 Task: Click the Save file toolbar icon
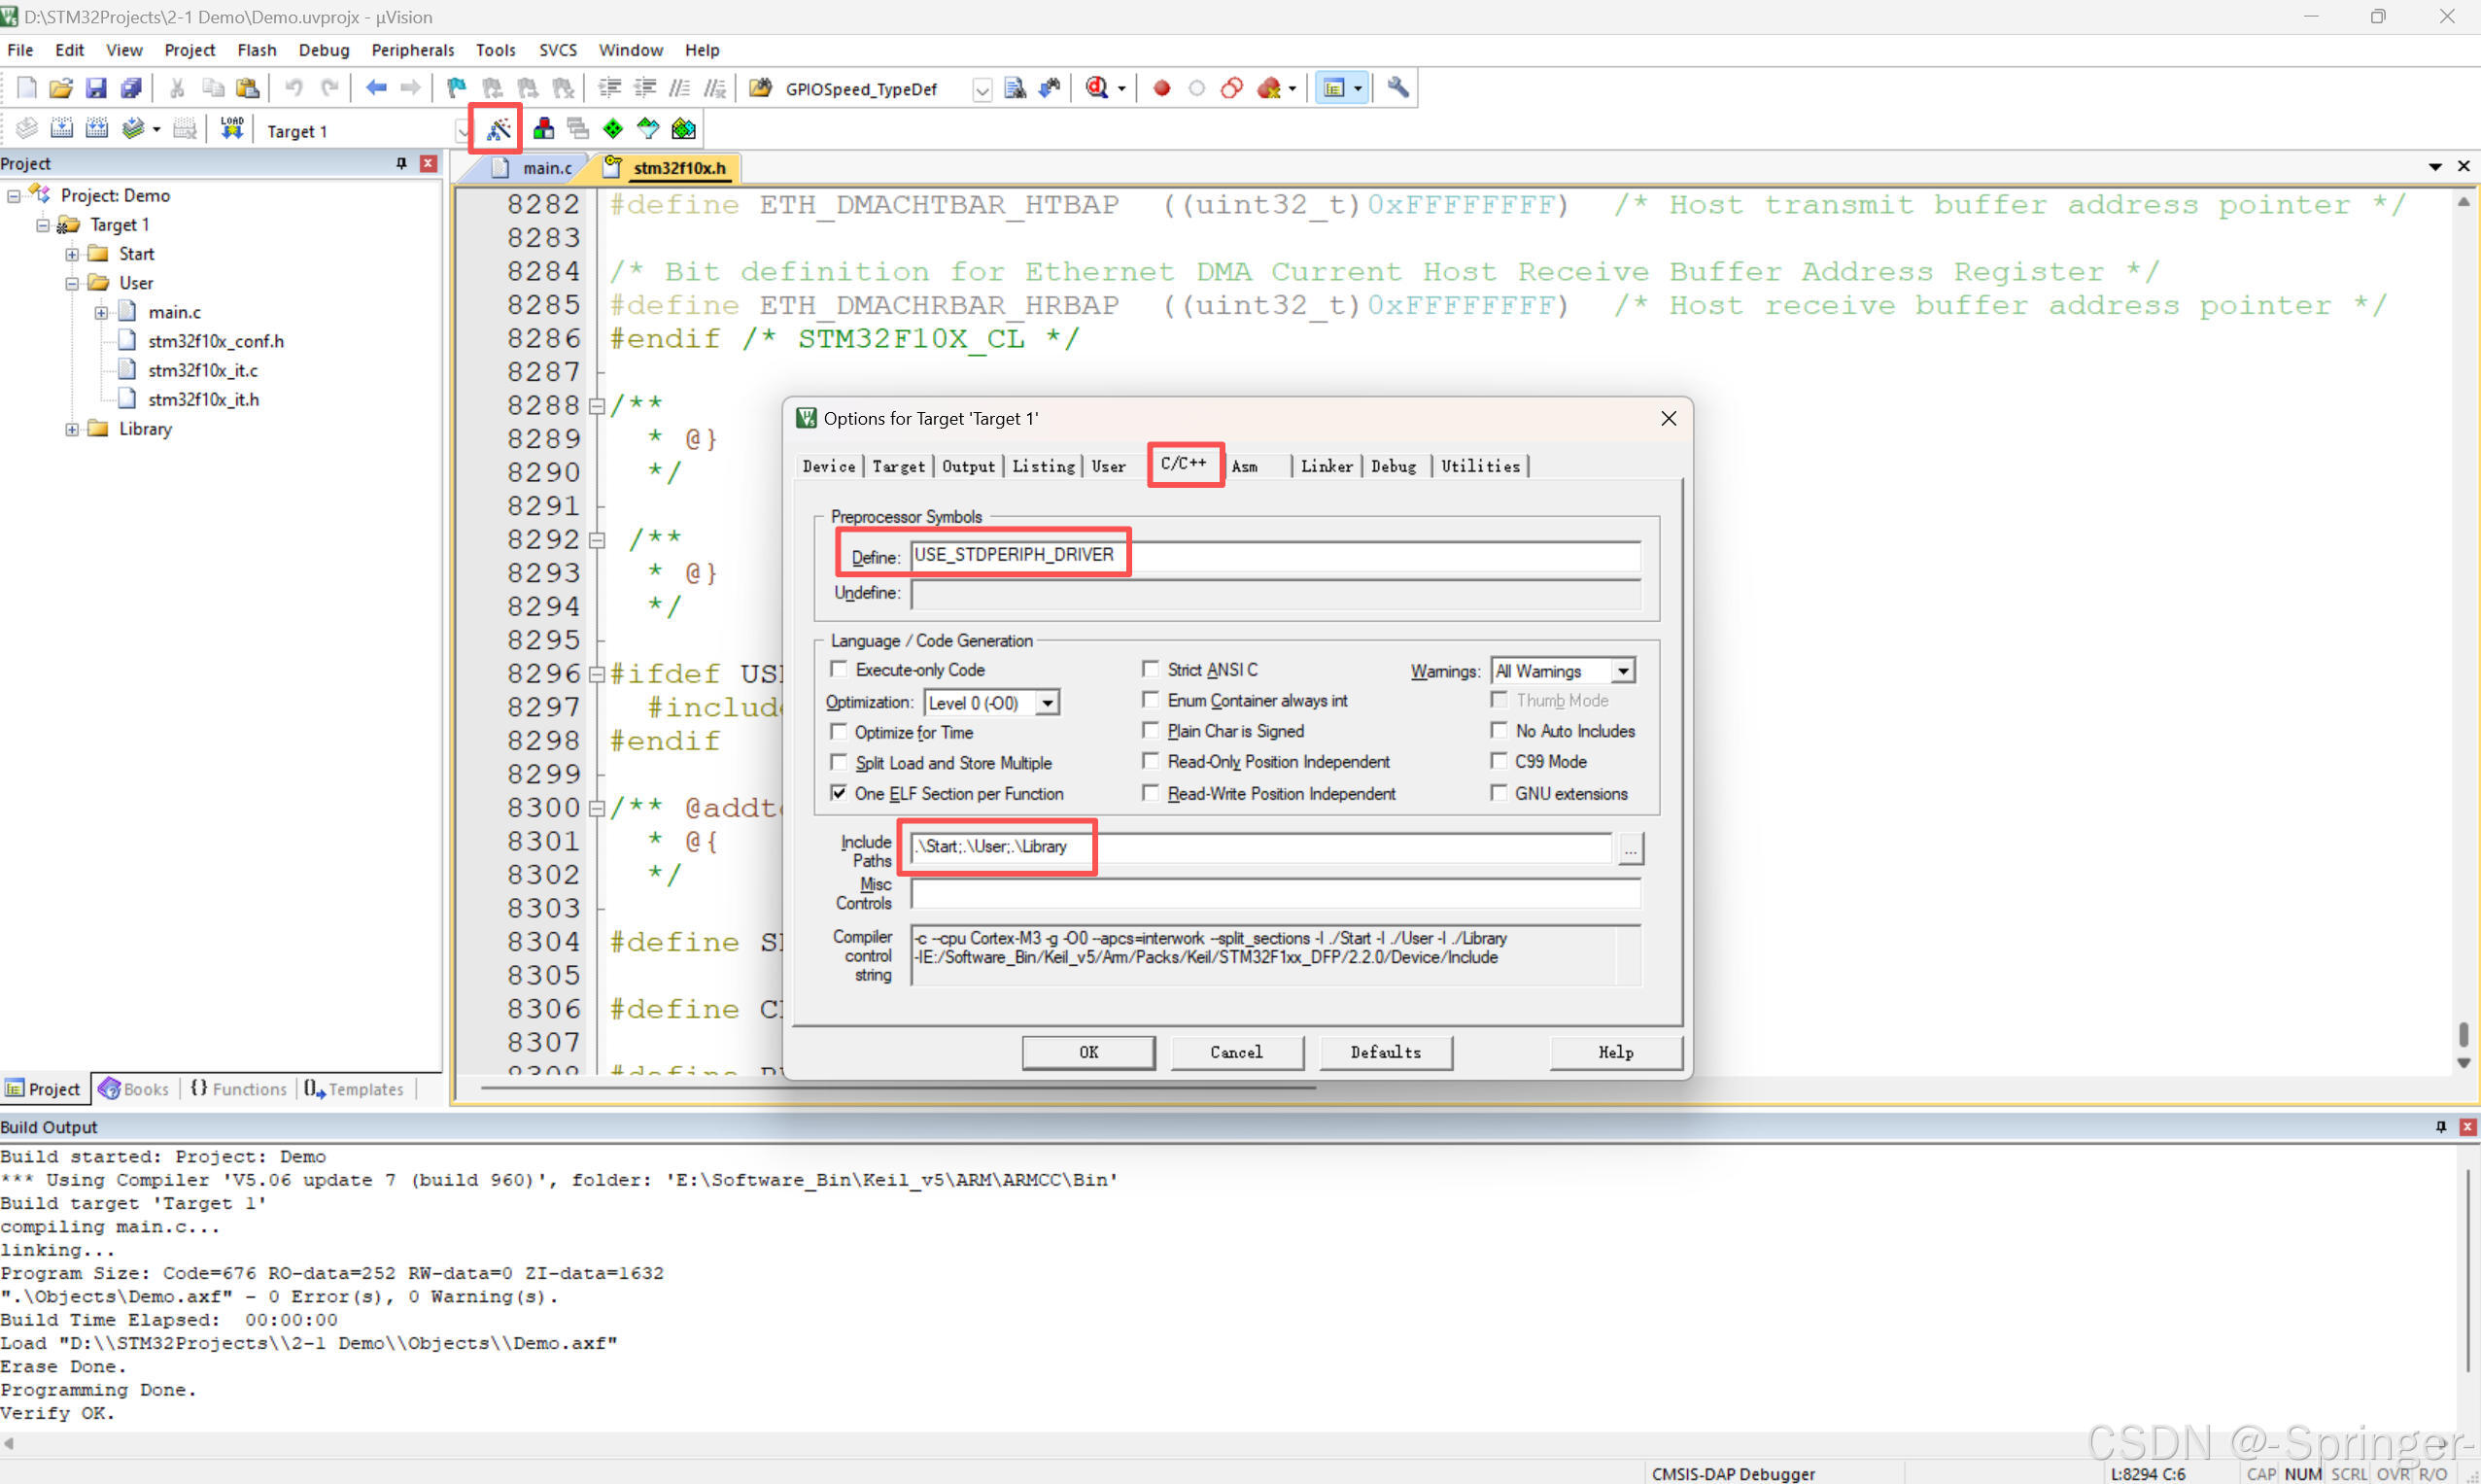(95, 88)
